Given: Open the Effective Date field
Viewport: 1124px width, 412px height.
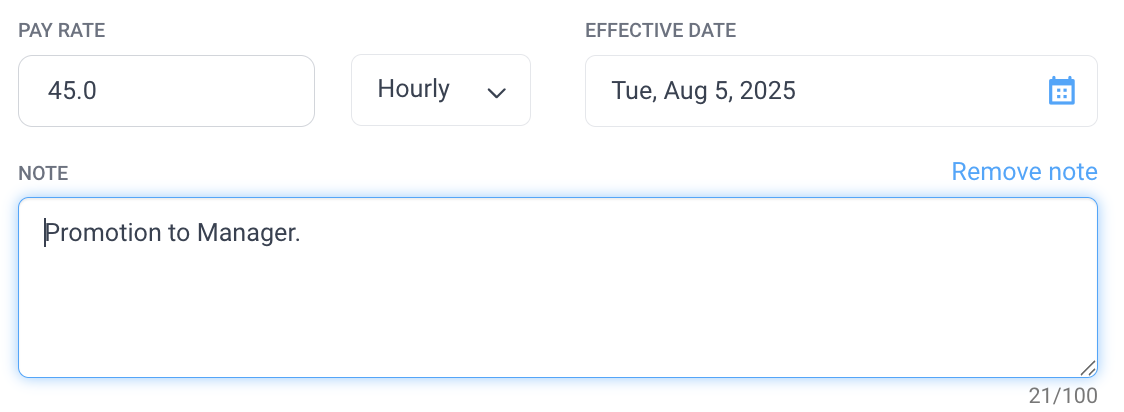Looking at the screenshot, I should (841, 91).
